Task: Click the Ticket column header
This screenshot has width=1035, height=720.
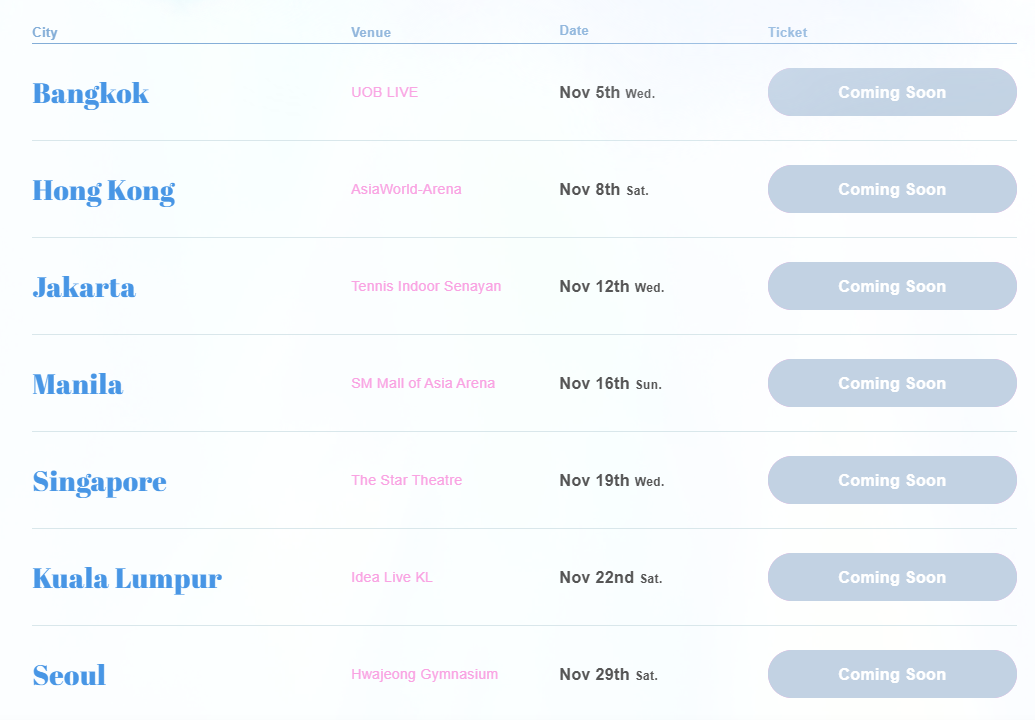Action: pyautogui.click(x=787, y=32)
